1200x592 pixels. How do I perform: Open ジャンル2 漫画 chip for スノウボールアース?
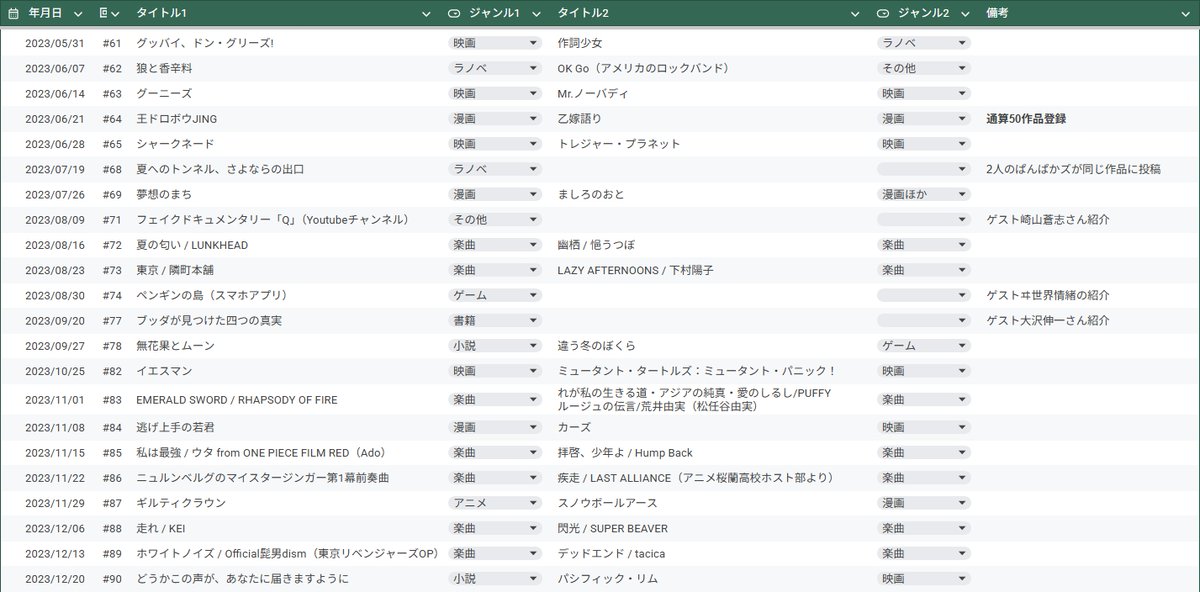click(x=924, y=503)
